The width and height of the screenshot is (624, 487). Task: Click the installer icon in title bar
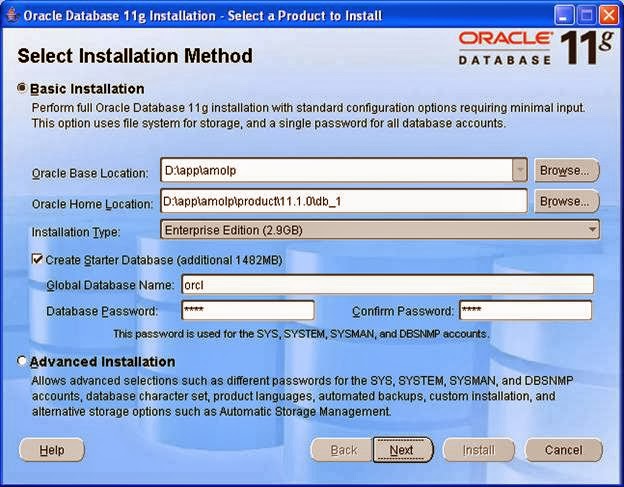click(12, 16)
